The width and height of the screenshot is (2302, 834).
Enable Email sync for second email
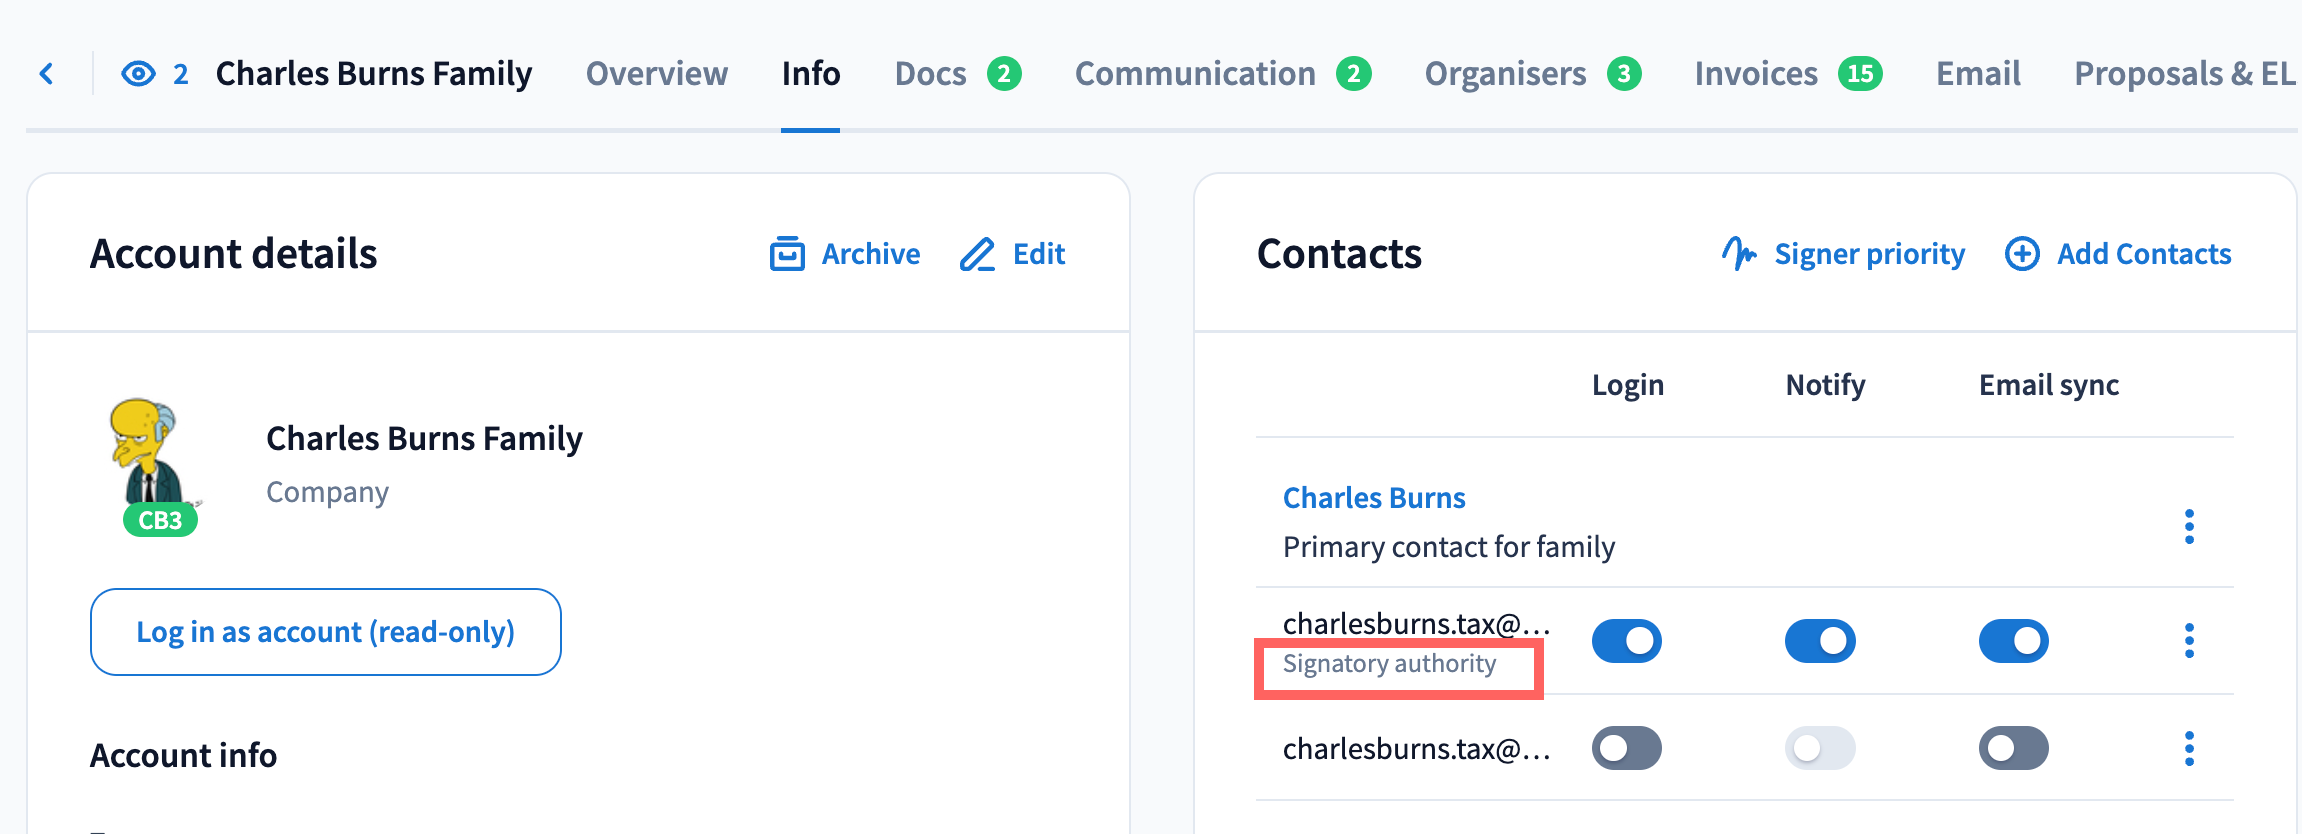click(2013, 748)
